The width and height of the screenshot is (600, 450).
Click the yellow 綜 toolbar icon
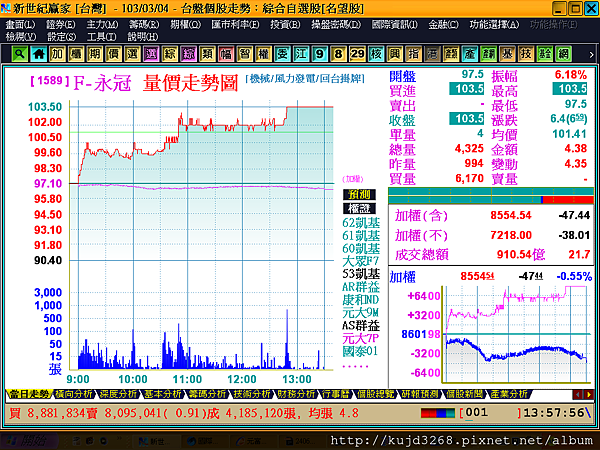click(170, 54)
